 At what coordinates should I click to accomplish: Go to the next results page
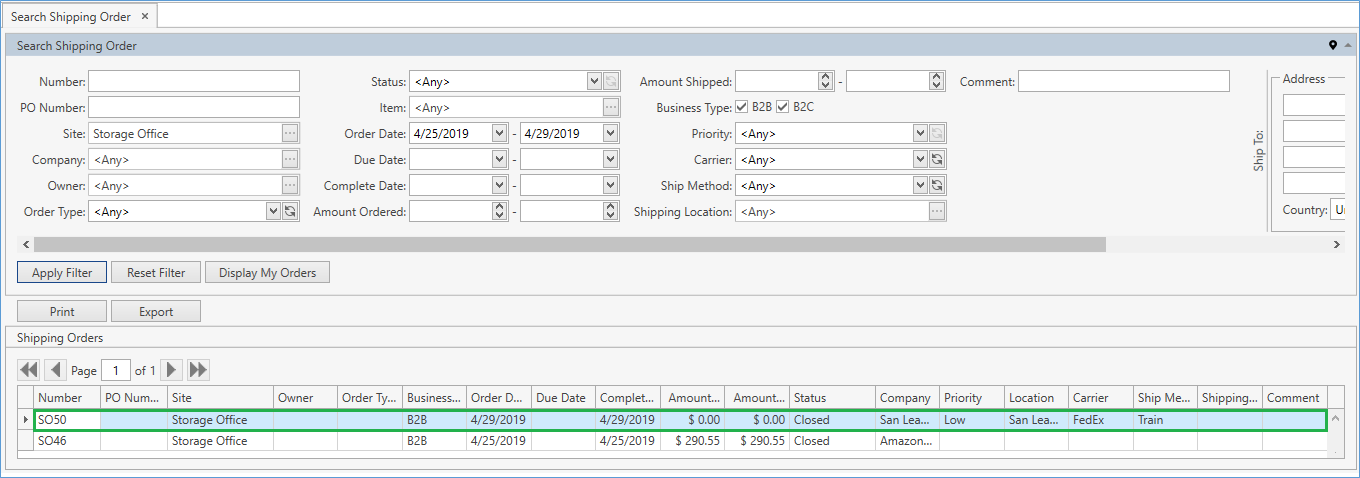point(172,370)
